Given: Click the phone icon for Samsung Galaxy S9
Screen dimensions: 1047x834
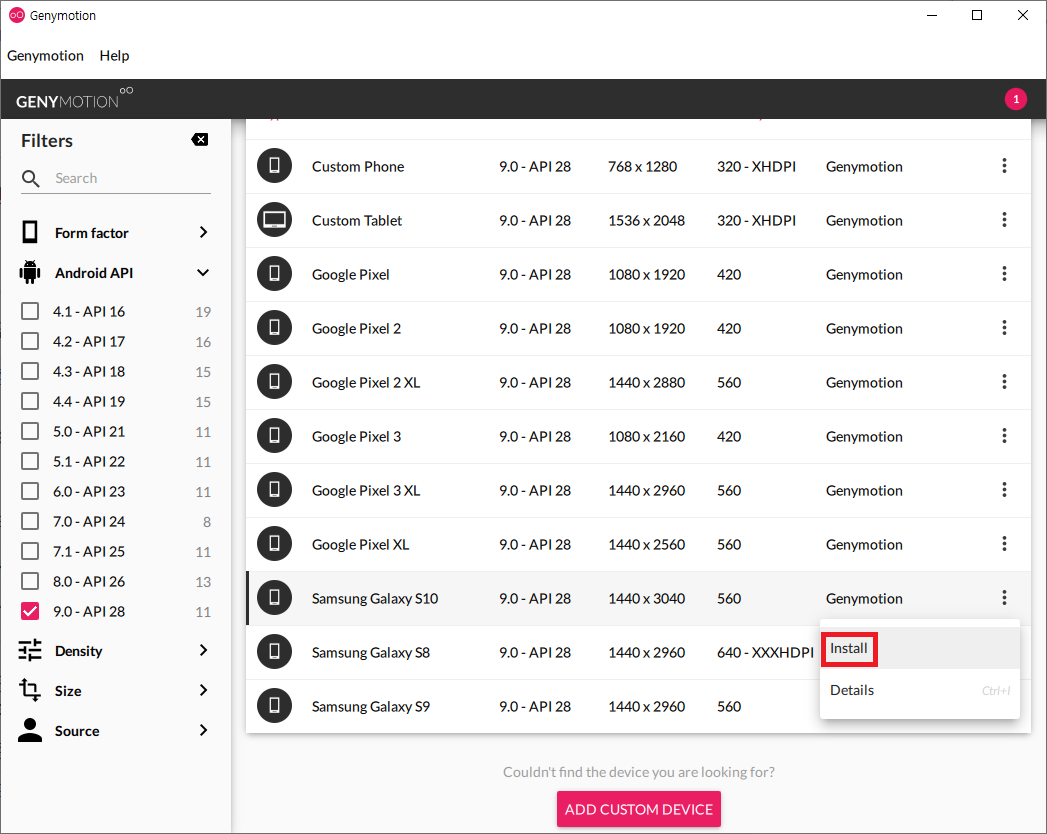Looking at the screenshot, I should pos(274,706).
